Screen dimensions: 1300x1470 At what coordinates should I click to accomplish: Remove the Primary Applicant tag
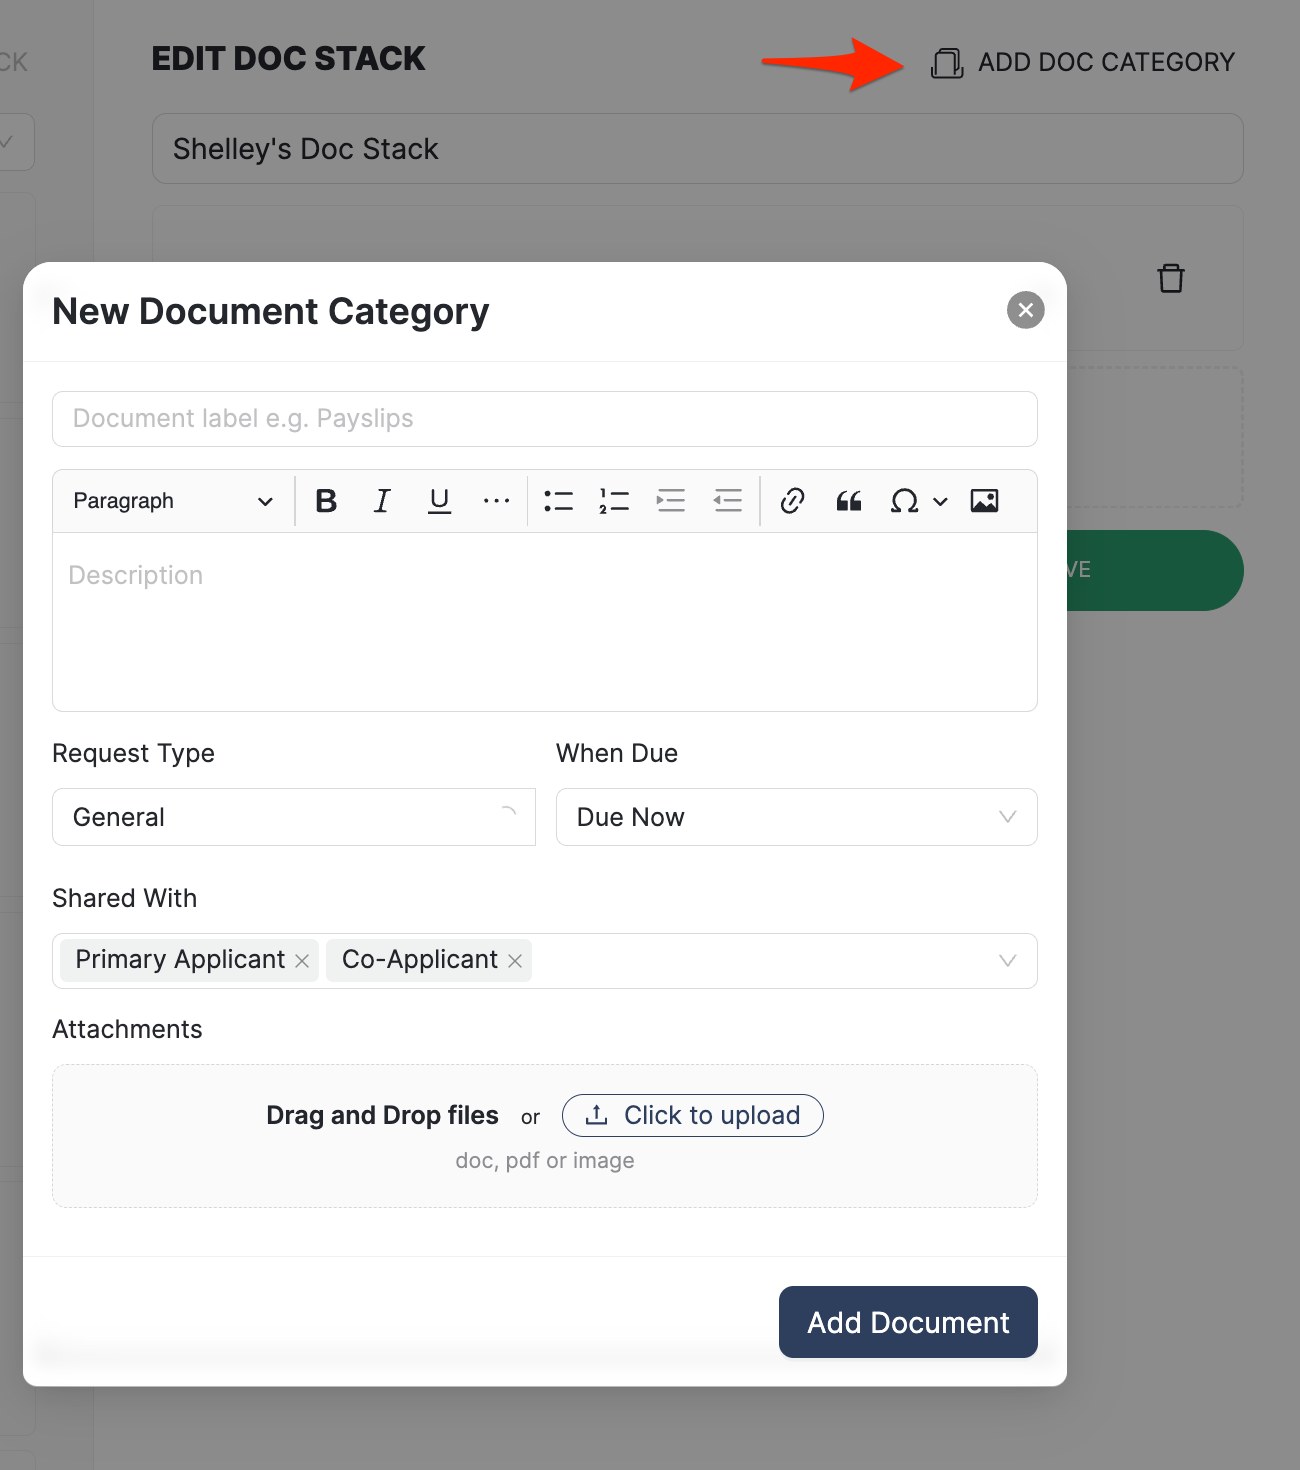coord(301,960)
